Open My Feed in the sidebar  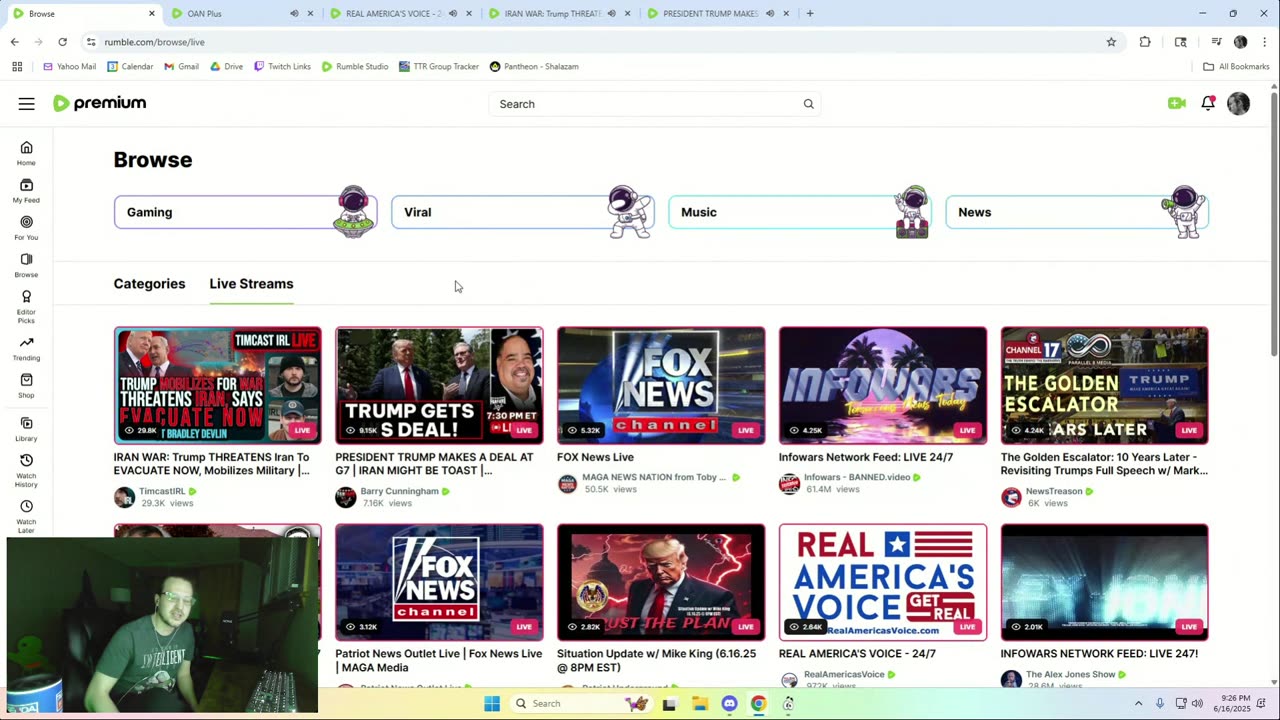coord(26,190)
